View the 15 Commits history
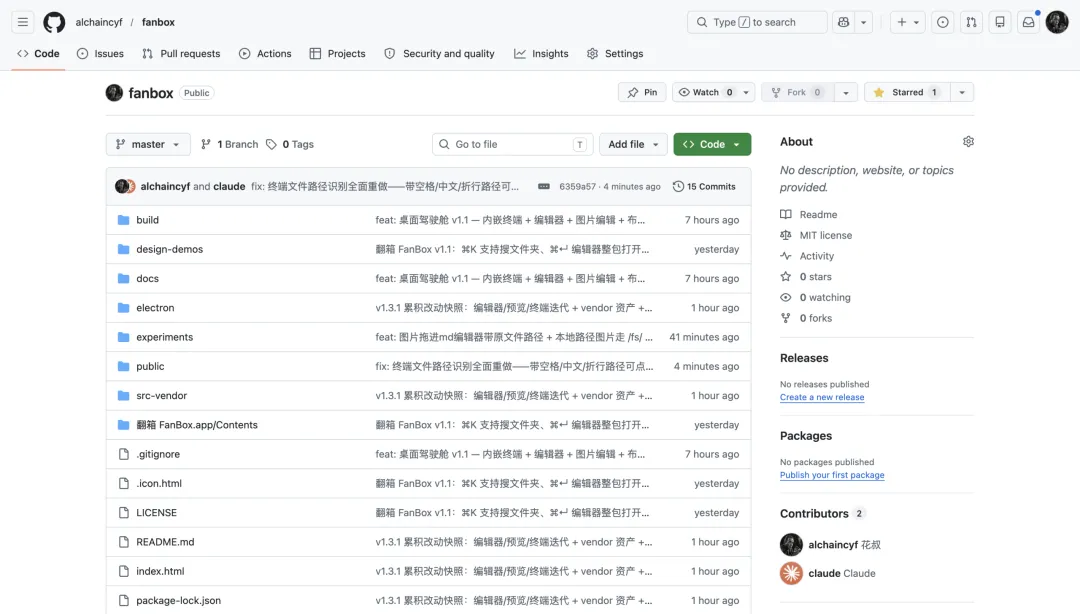 pyautogui.click(x=704, y=187)
